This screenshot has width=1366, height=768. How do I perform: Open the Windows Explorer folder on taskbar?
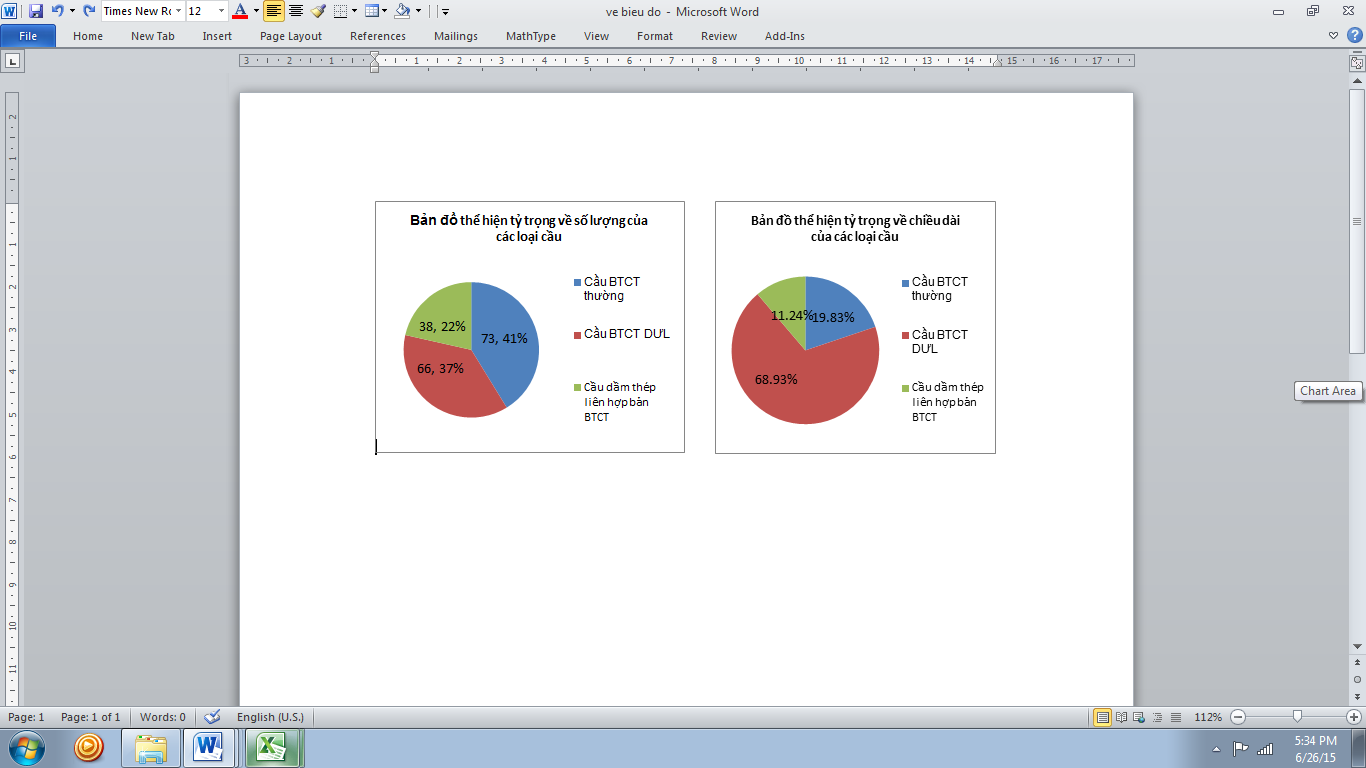point(151,747)
